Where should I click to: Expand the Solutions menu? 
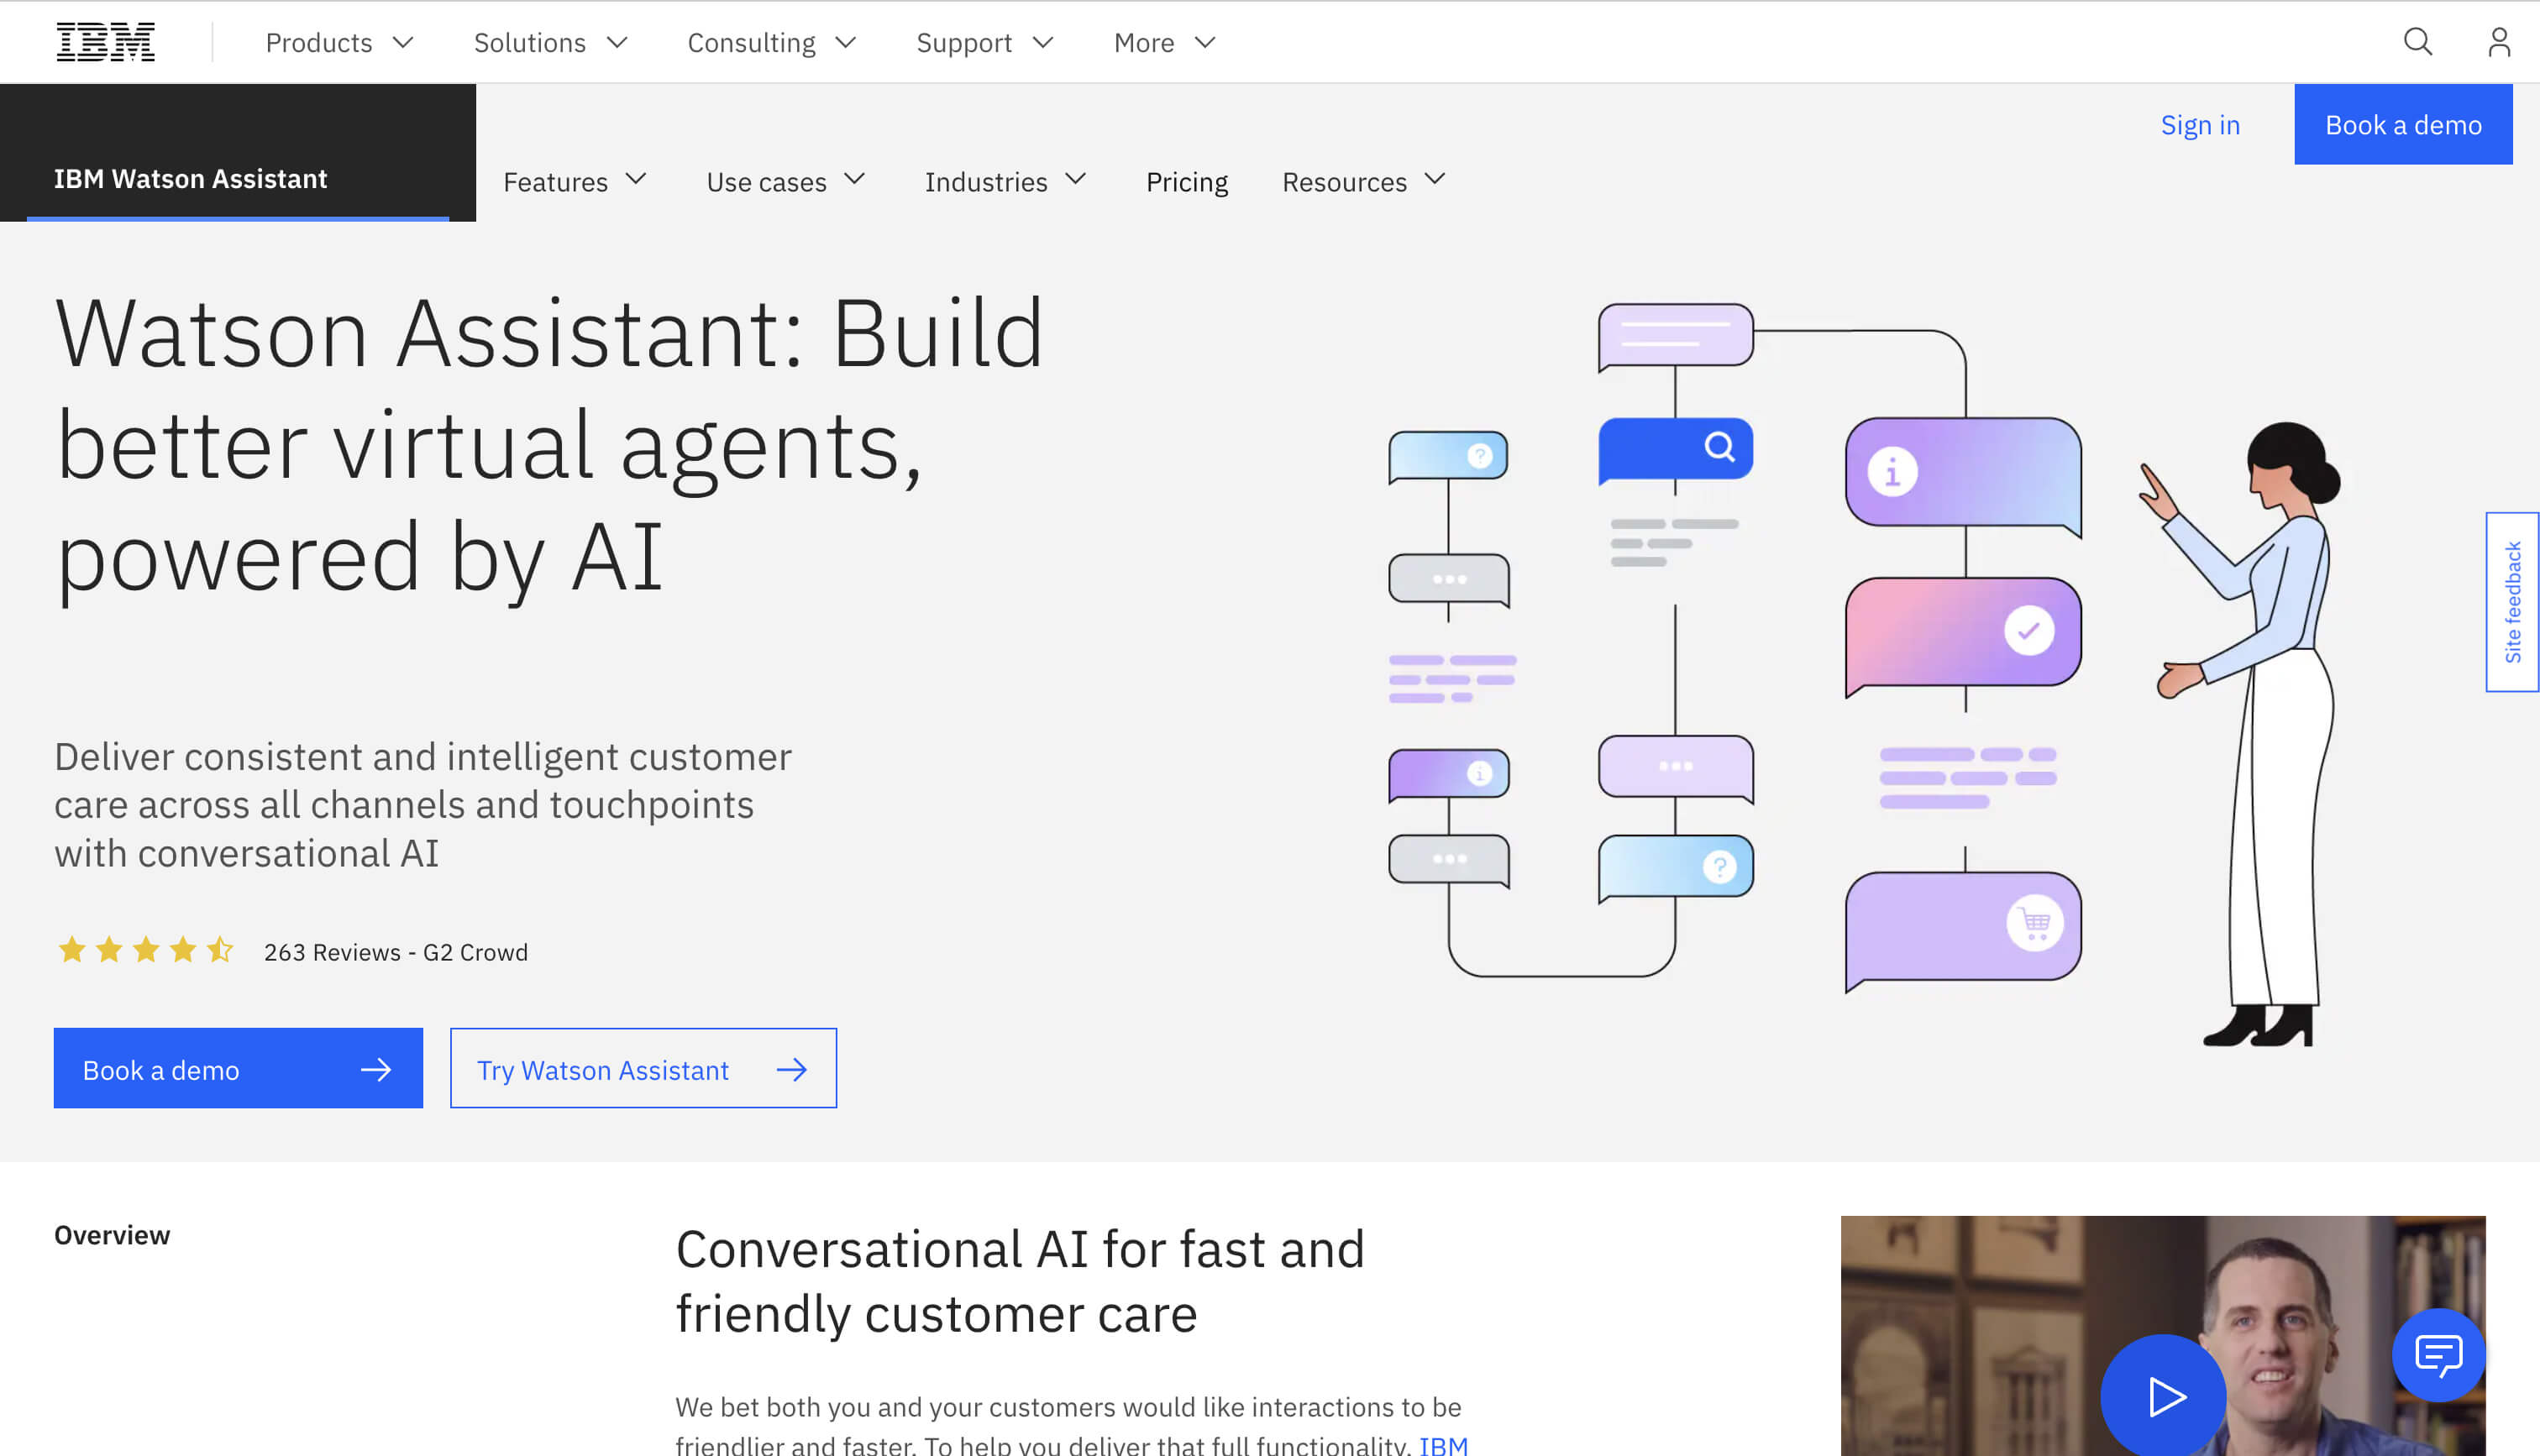point(550,42)
